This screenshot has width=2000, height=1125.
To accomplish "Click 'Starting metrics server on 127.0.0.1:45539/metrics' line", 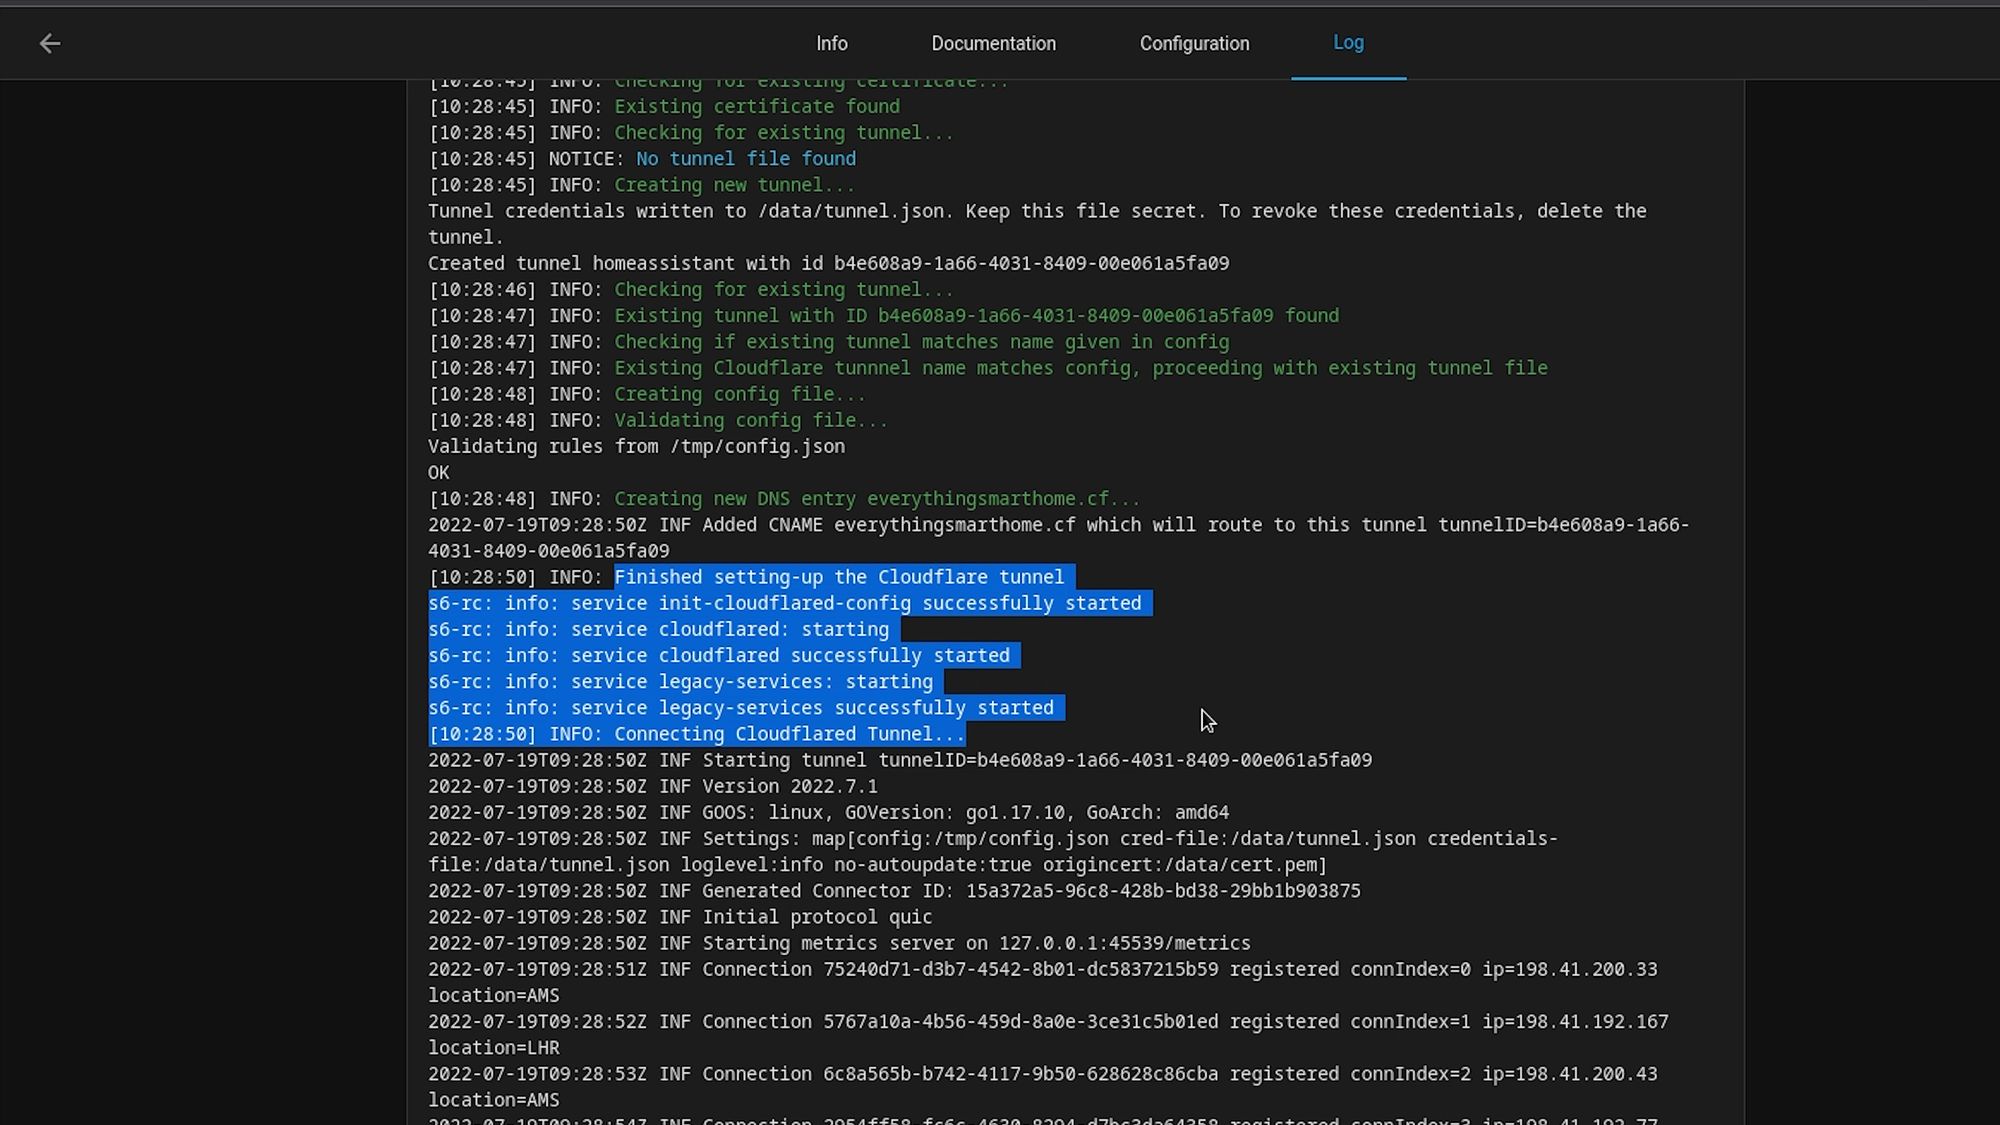I will [839, 943].
